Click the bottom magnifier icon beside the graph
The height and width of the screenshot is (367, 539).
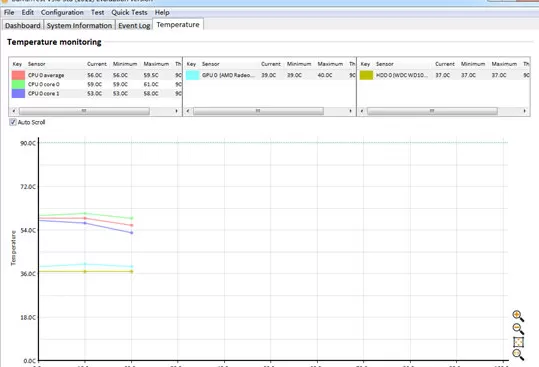[x=518, y=354]
